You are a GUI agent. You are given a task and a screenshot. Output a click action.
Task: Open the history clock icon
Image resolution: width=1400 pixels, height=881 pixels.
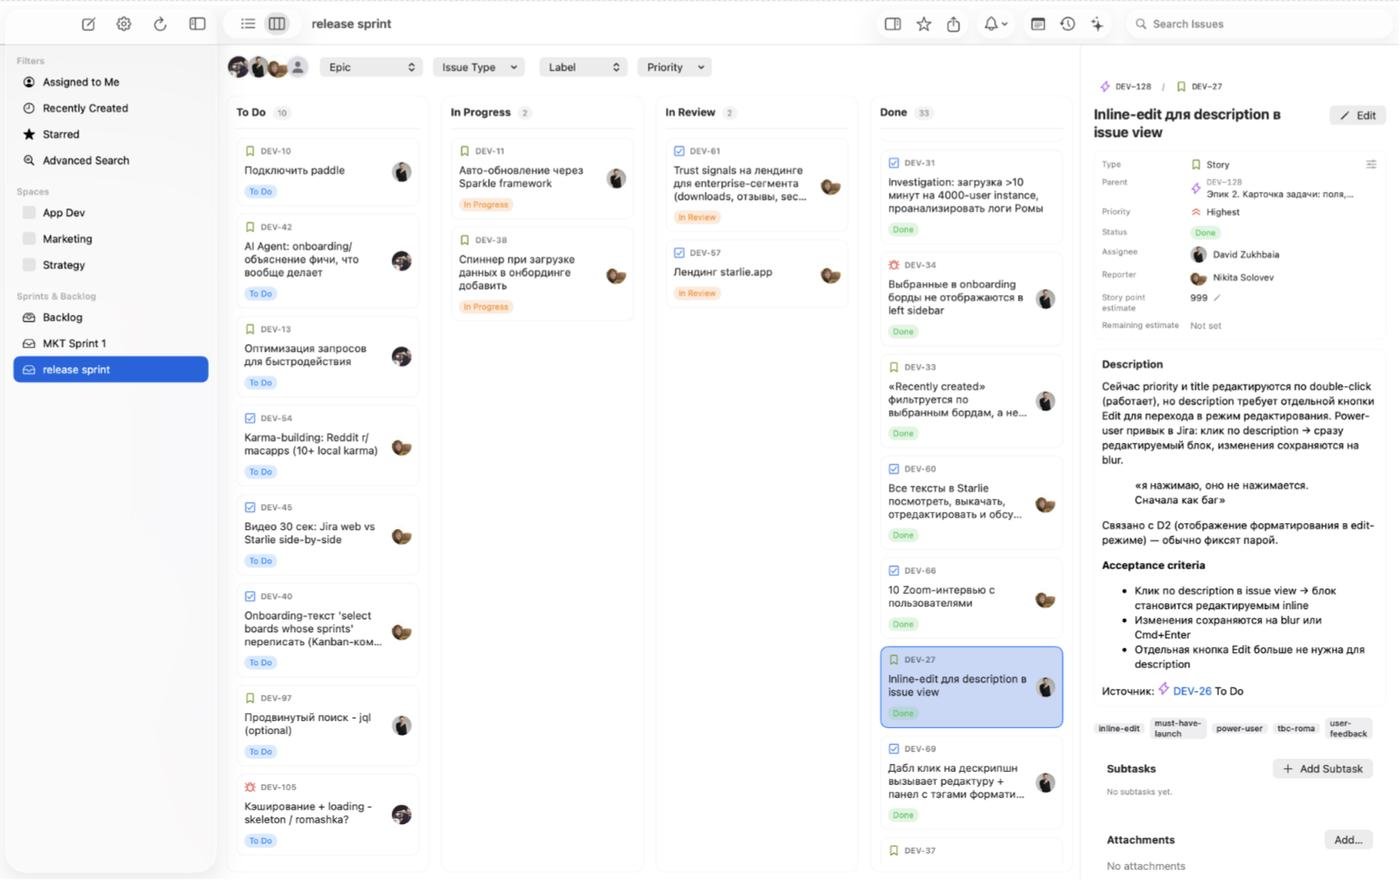(1068, 24)
